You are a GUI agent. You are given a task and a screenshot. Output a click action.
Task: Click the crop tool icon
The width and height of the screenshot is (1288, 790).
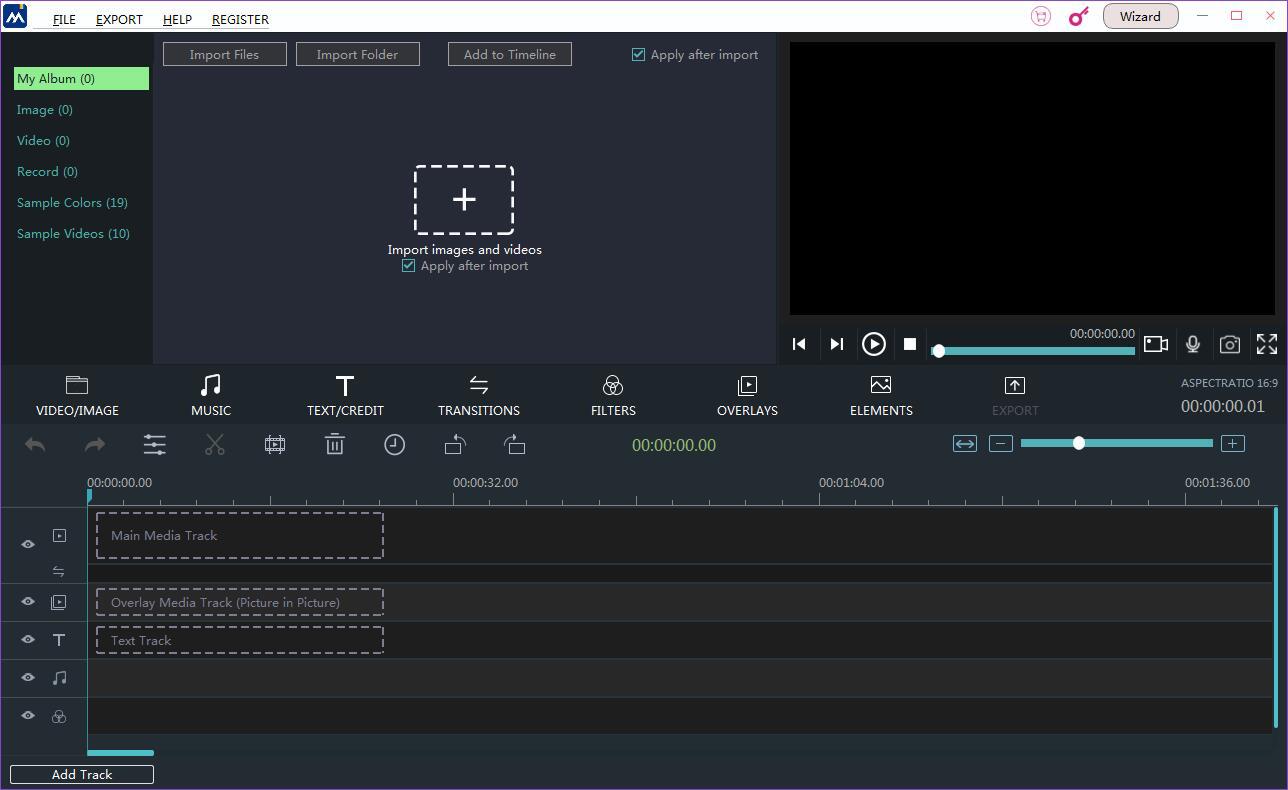275,445
